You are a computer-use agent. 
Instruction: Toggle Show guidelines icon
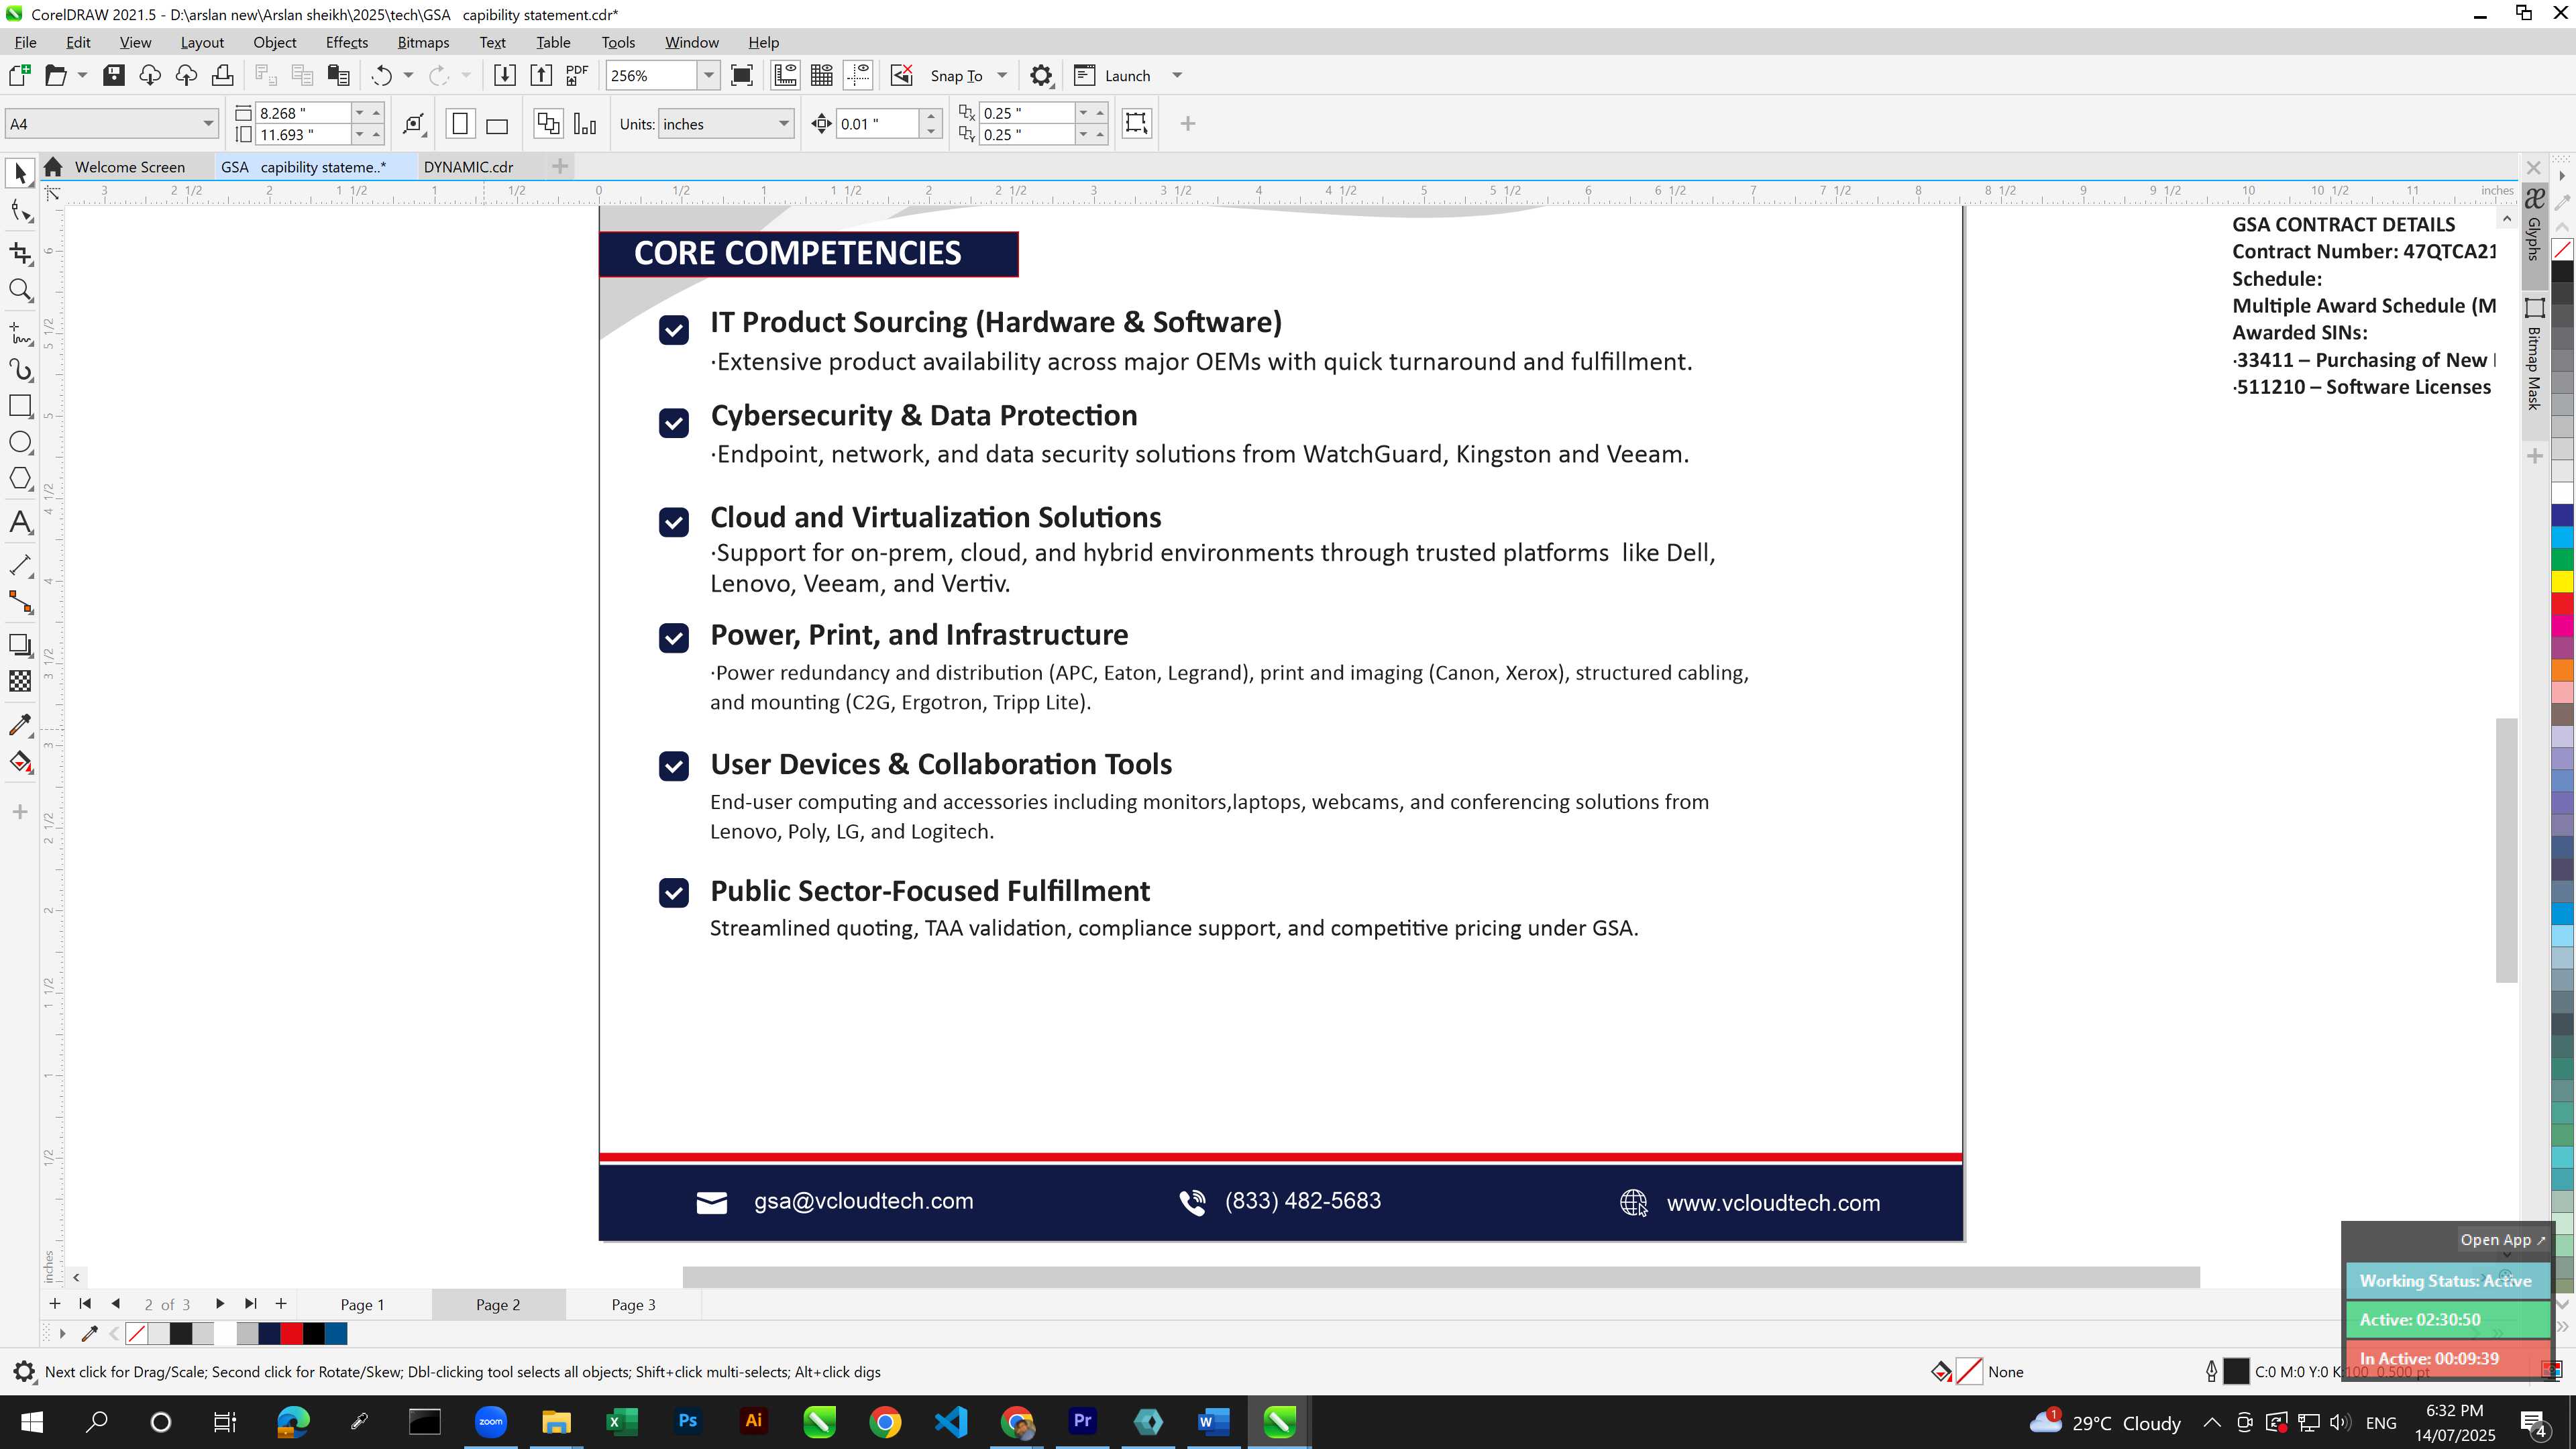point(858,76)
